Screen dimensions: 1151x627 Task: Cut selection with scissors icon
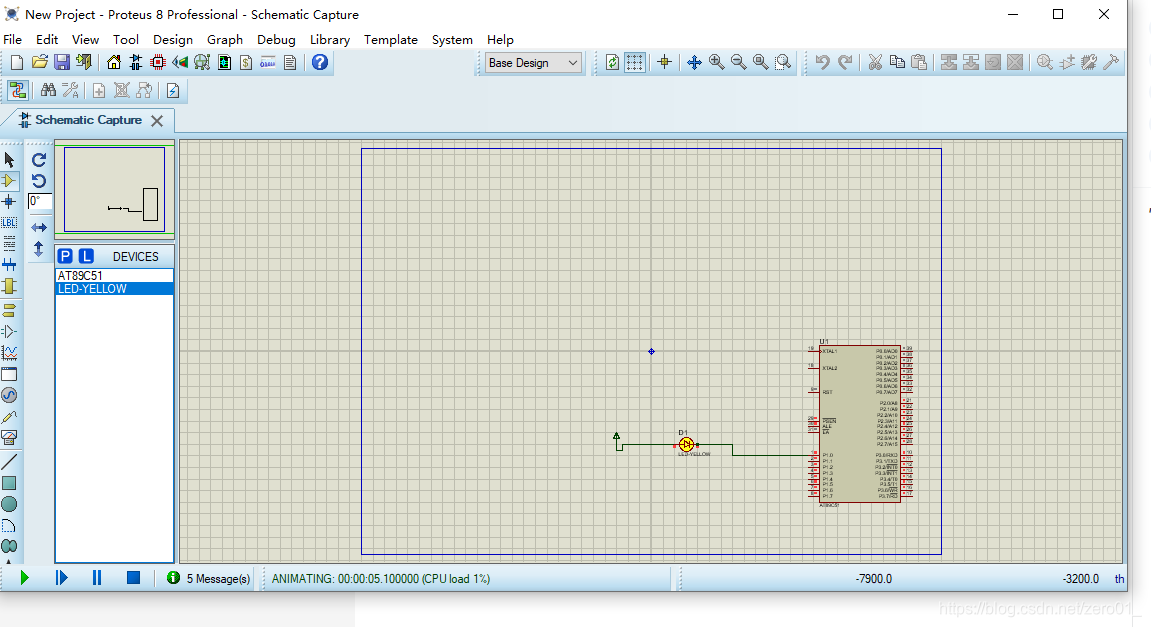pyautogui.click(x=875, y=62)
